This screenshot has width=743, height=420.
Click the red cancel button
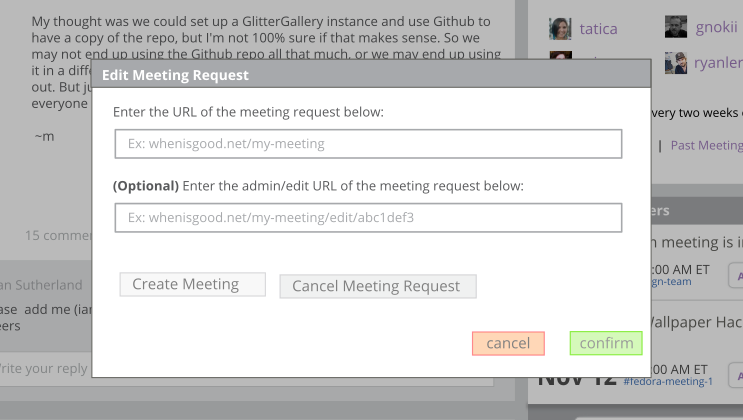pos(508,343)
